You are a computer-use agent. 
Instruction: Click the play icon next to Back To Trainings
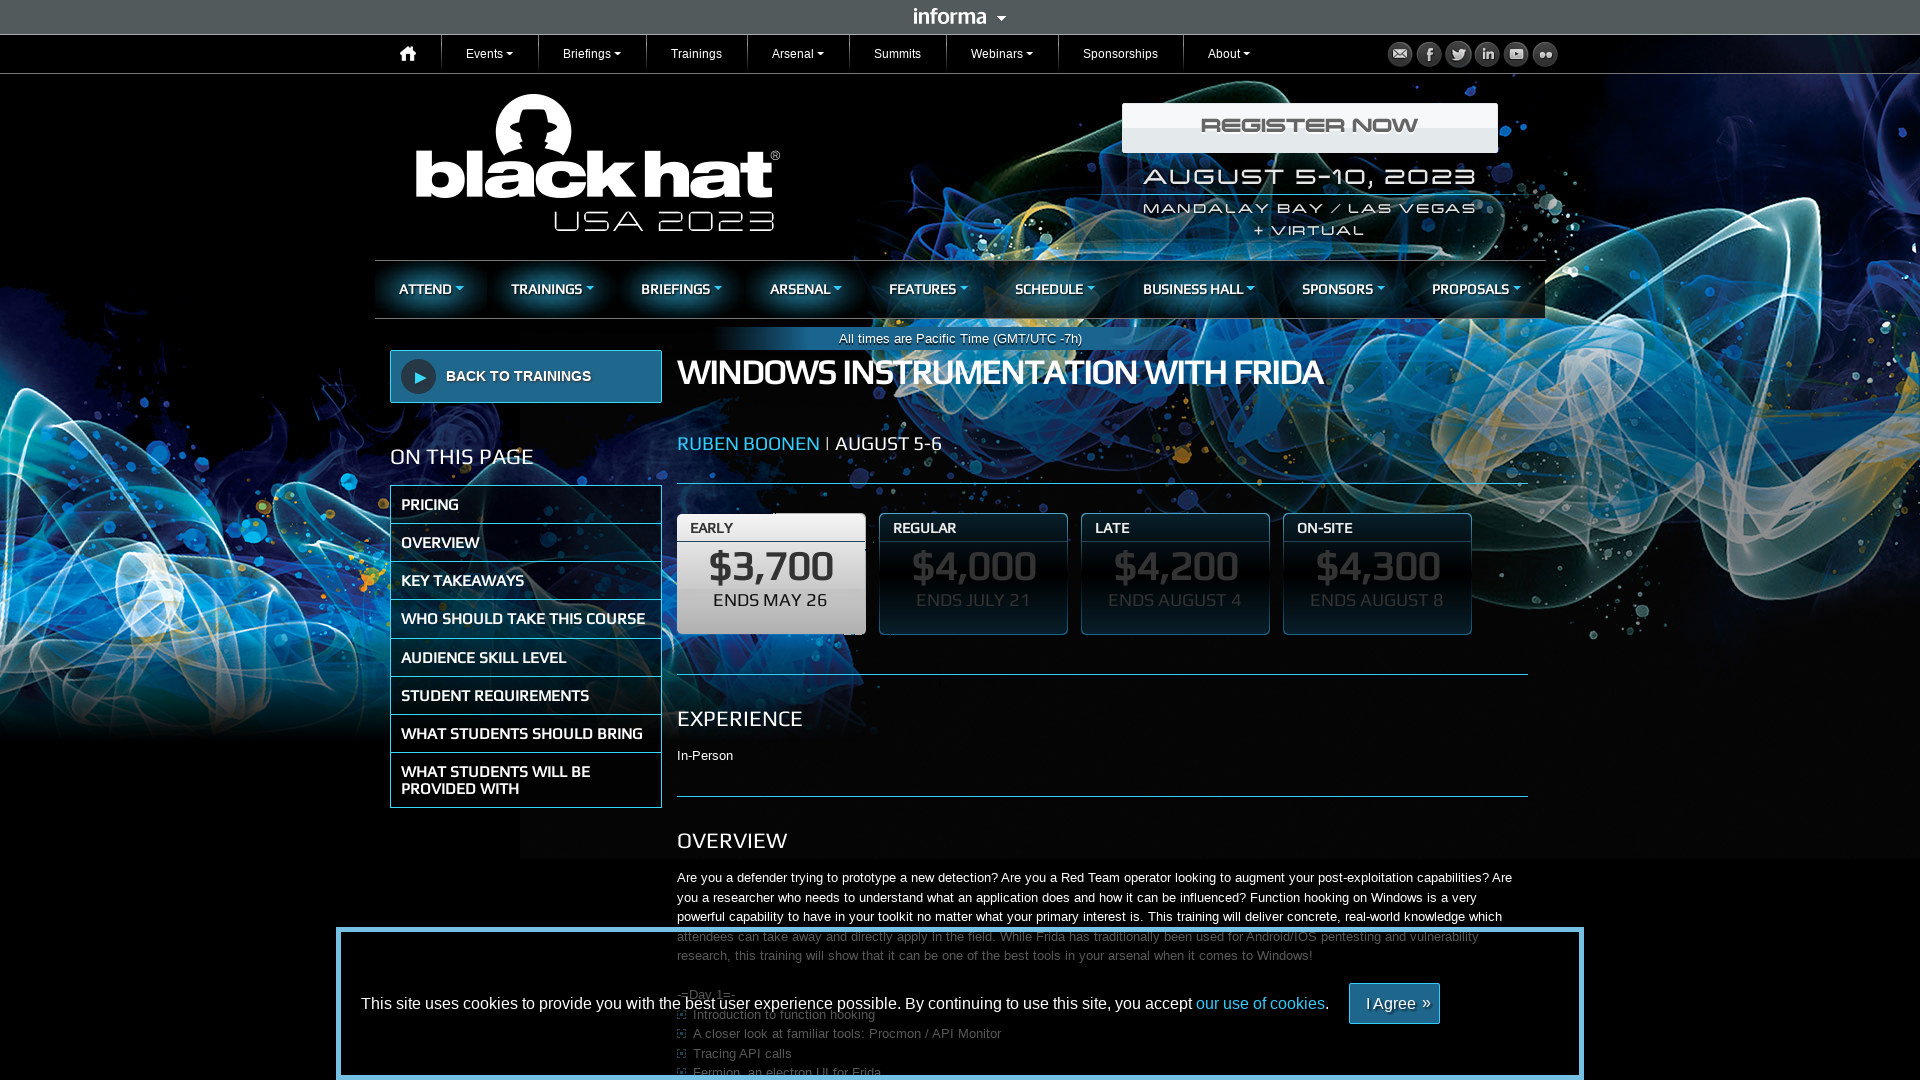[x=419, y=376]
